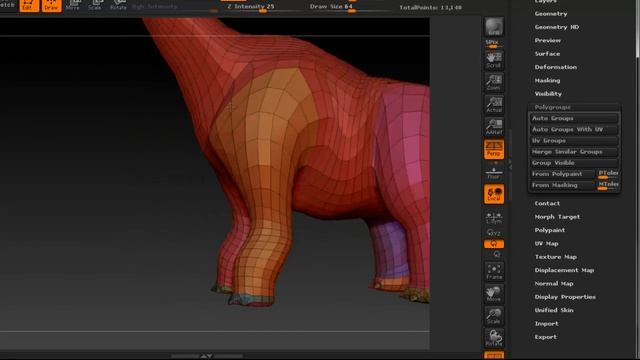Image resolution: width=640 pixels, height=360 pixels.
Task: Click the Group Visible button
Action: (574, 163)
